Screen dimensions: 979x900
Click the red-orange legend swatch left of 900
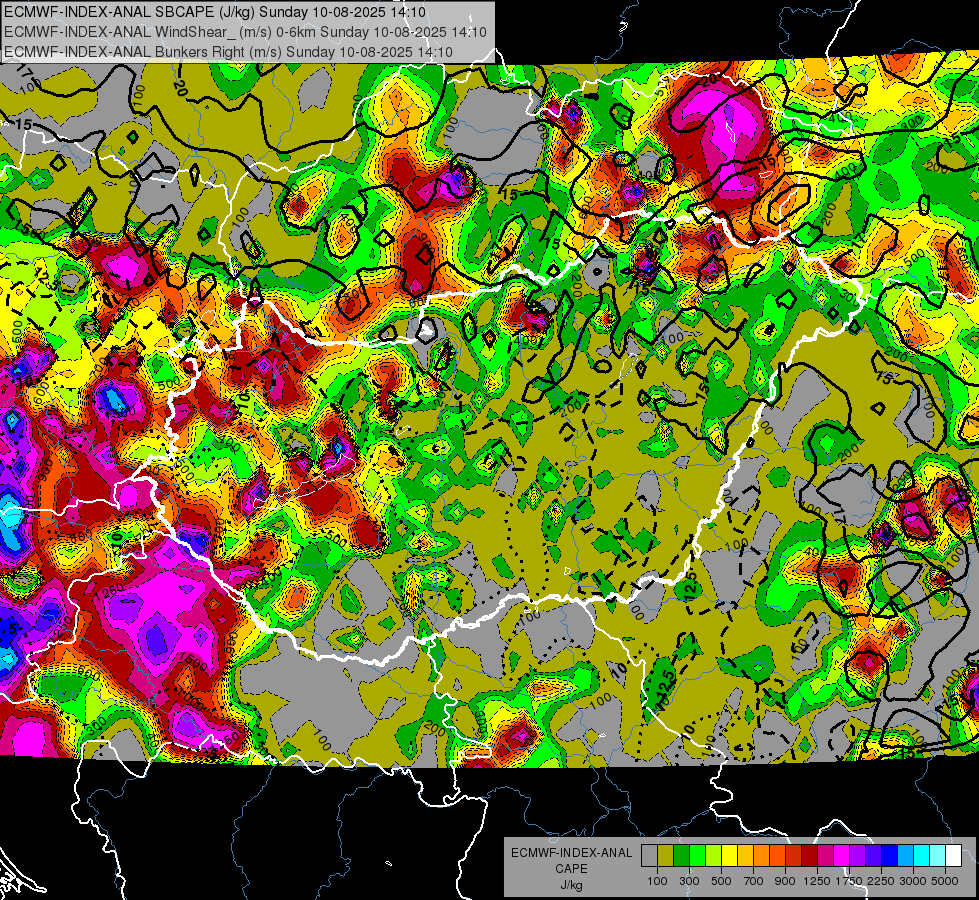point(777,856)
